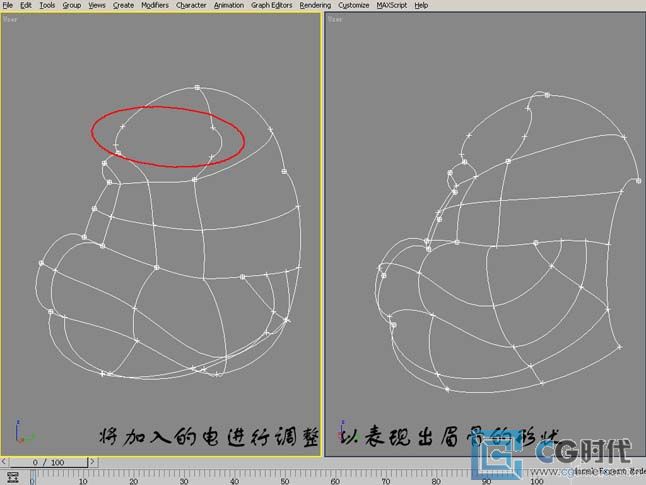This screenshot has width=646, height=485.
Task: Open the Create menu
Action: 123,5
